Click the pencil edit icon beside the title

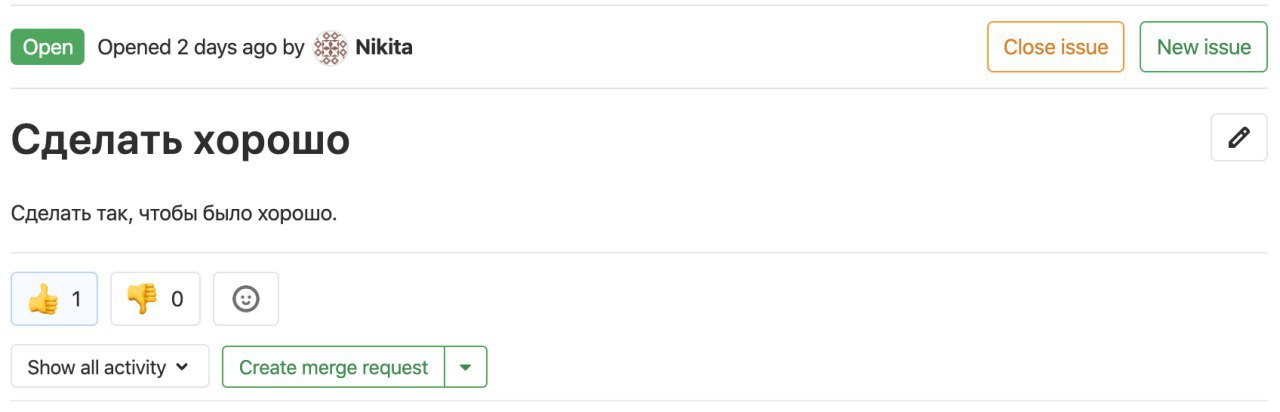click(x=1239, y=138)
